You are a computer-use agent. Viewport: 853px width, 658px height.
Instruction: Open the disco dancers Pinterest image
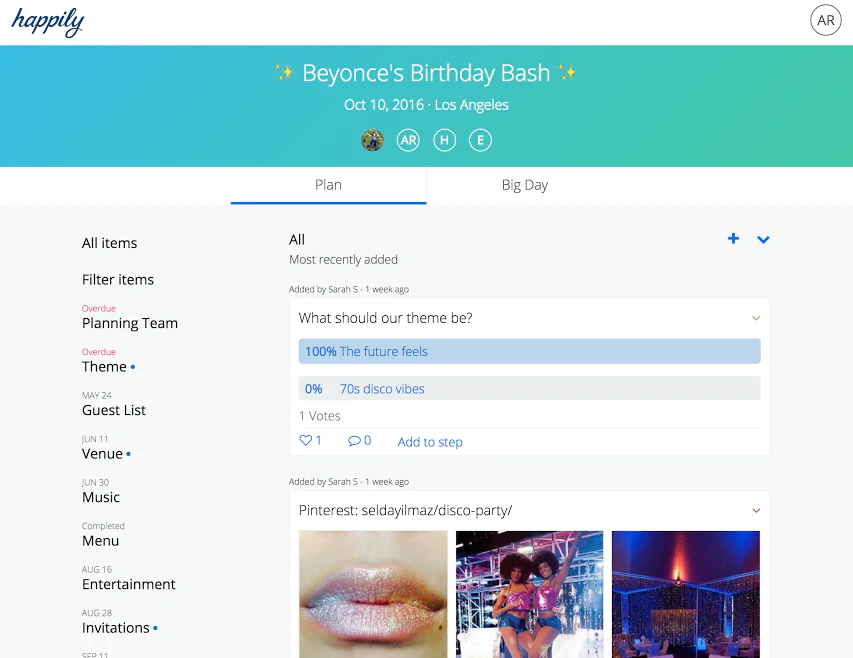click(529, 594)
